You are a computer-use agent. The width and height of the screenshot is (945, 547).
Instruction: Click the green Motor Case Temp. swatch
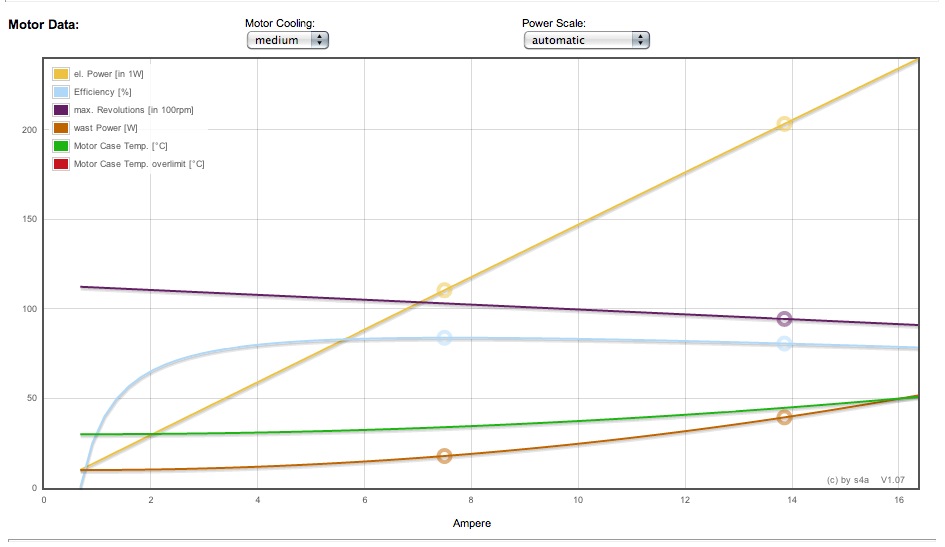(61, 146)
